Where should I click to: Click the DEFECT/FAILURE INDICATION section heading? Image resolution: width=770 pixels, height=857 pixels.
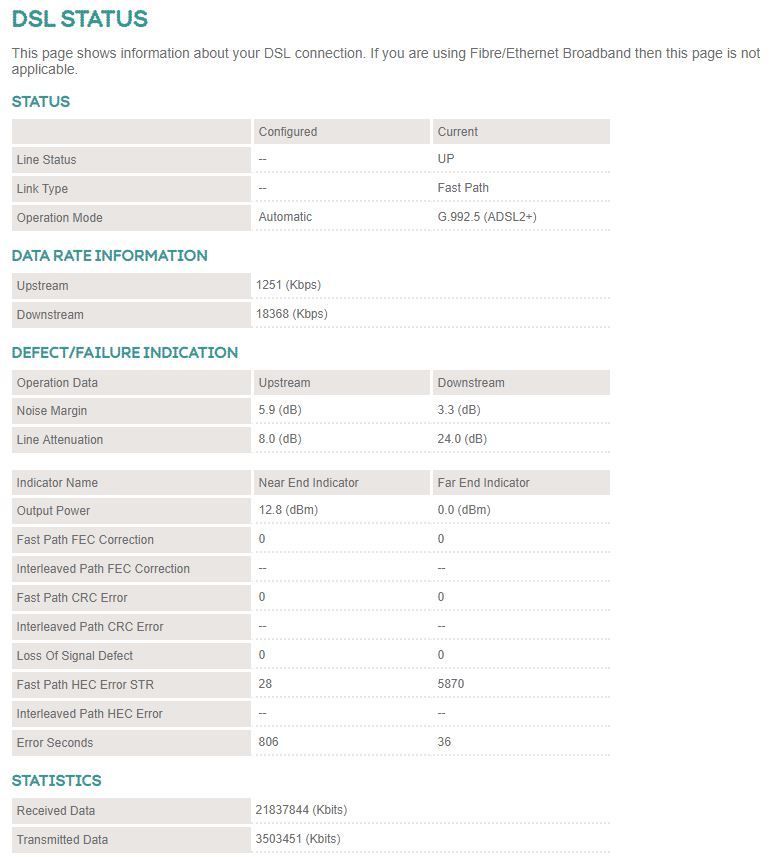[125, 353]
